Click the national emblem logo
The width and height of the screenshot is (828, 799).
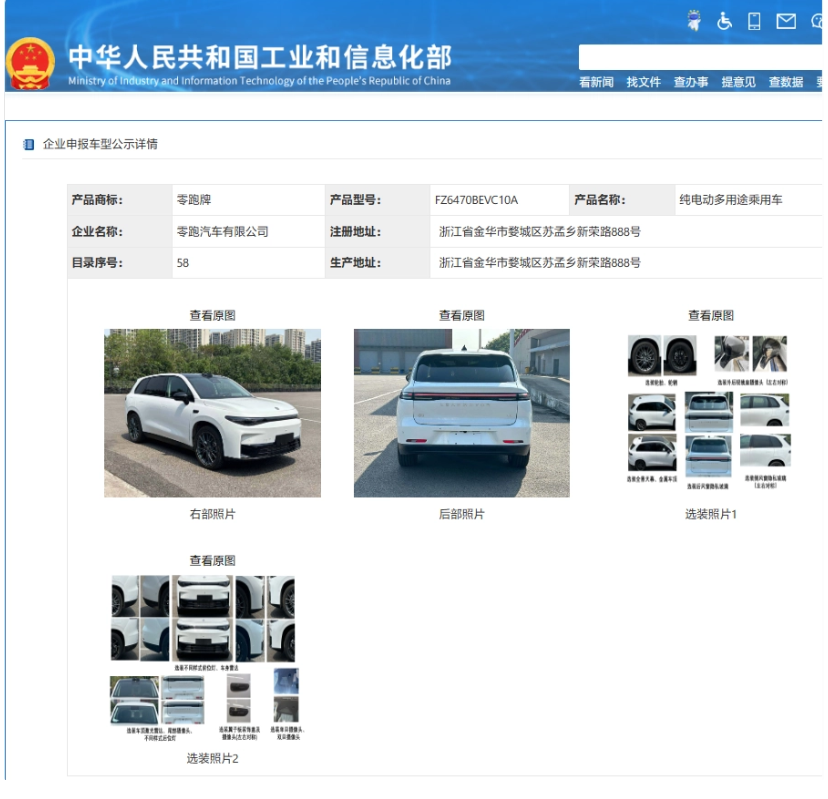pos(30,63)
